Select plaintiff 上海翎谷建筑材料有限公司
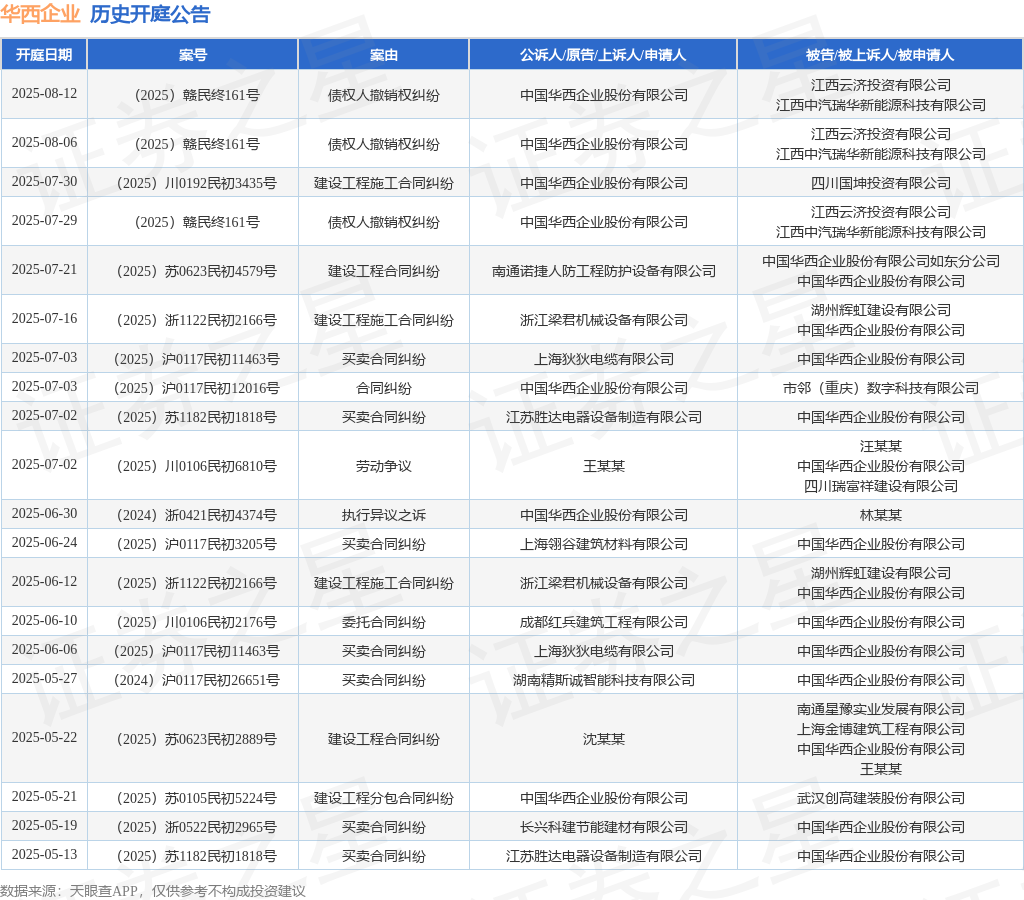 [x=603, y=545]
